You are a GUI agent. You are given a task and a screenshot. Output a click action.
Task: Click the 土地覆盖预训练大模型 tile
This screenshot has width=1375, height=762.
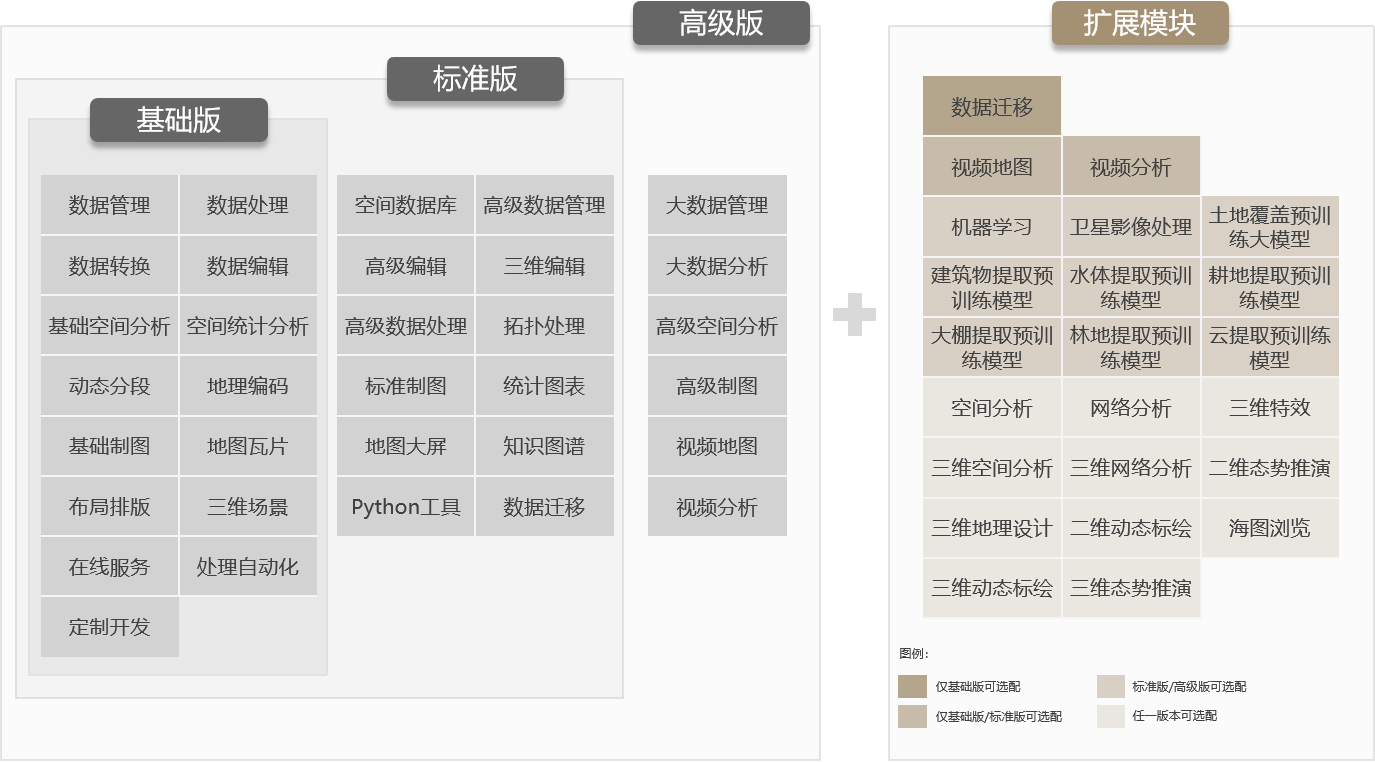(1270, 227)
